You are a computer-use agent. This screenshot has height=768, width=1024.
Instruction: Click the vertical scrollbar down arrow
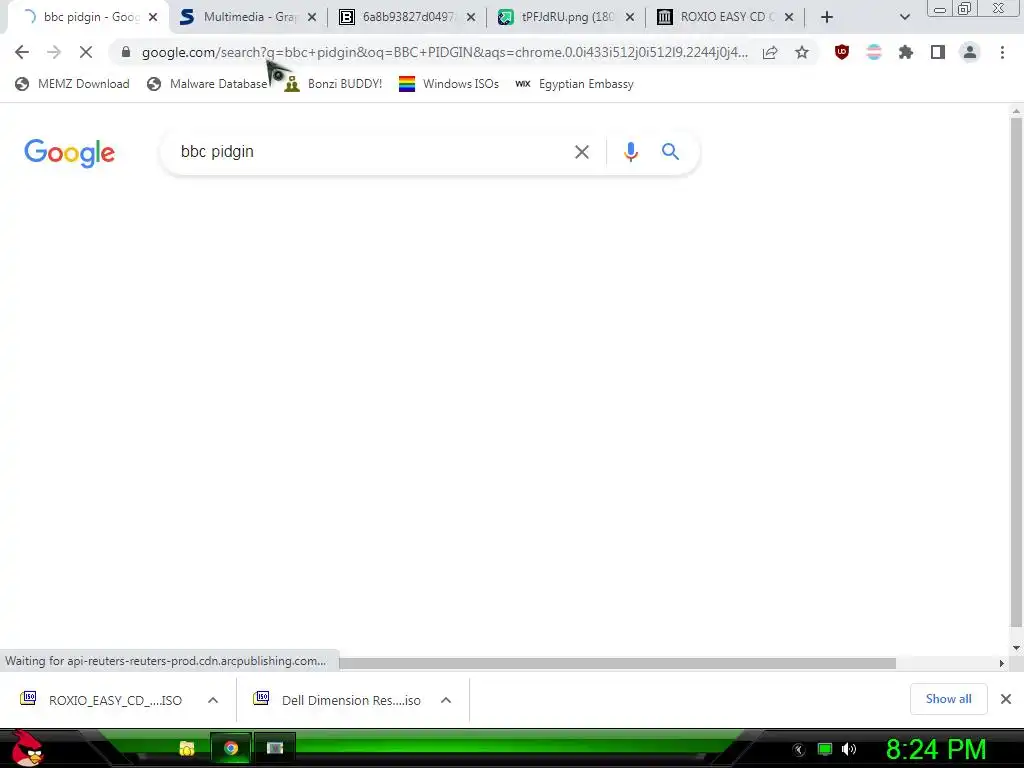coord(1016,648)
